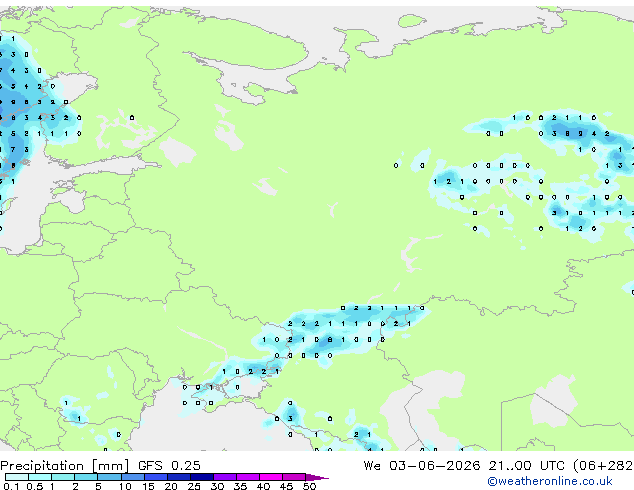Click the 15–20 mm blue legend segment
Screen dimensions: 634x490
point(156,477)
